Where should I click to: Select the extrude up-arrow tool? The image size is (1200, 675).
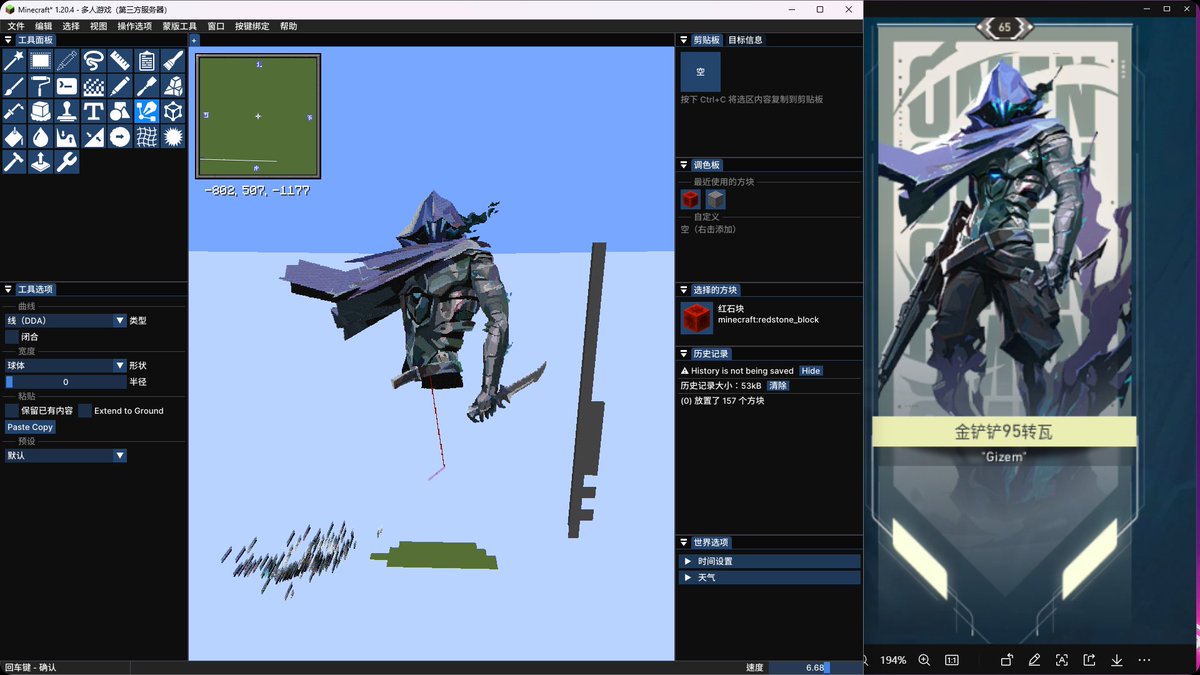[41, 161]
